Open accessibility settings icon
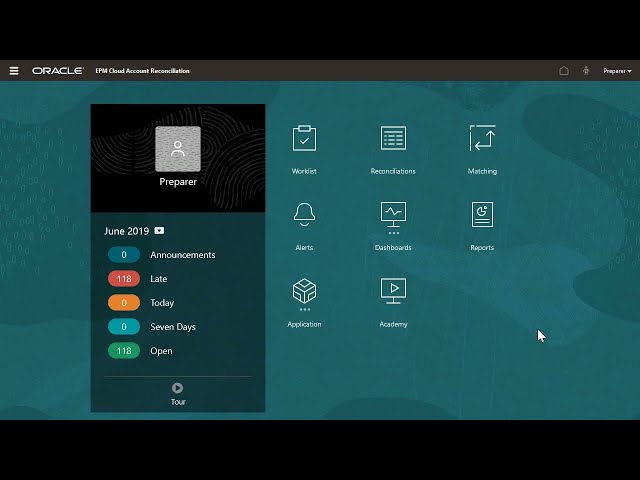The image size is (640, 480). point(586,71)
